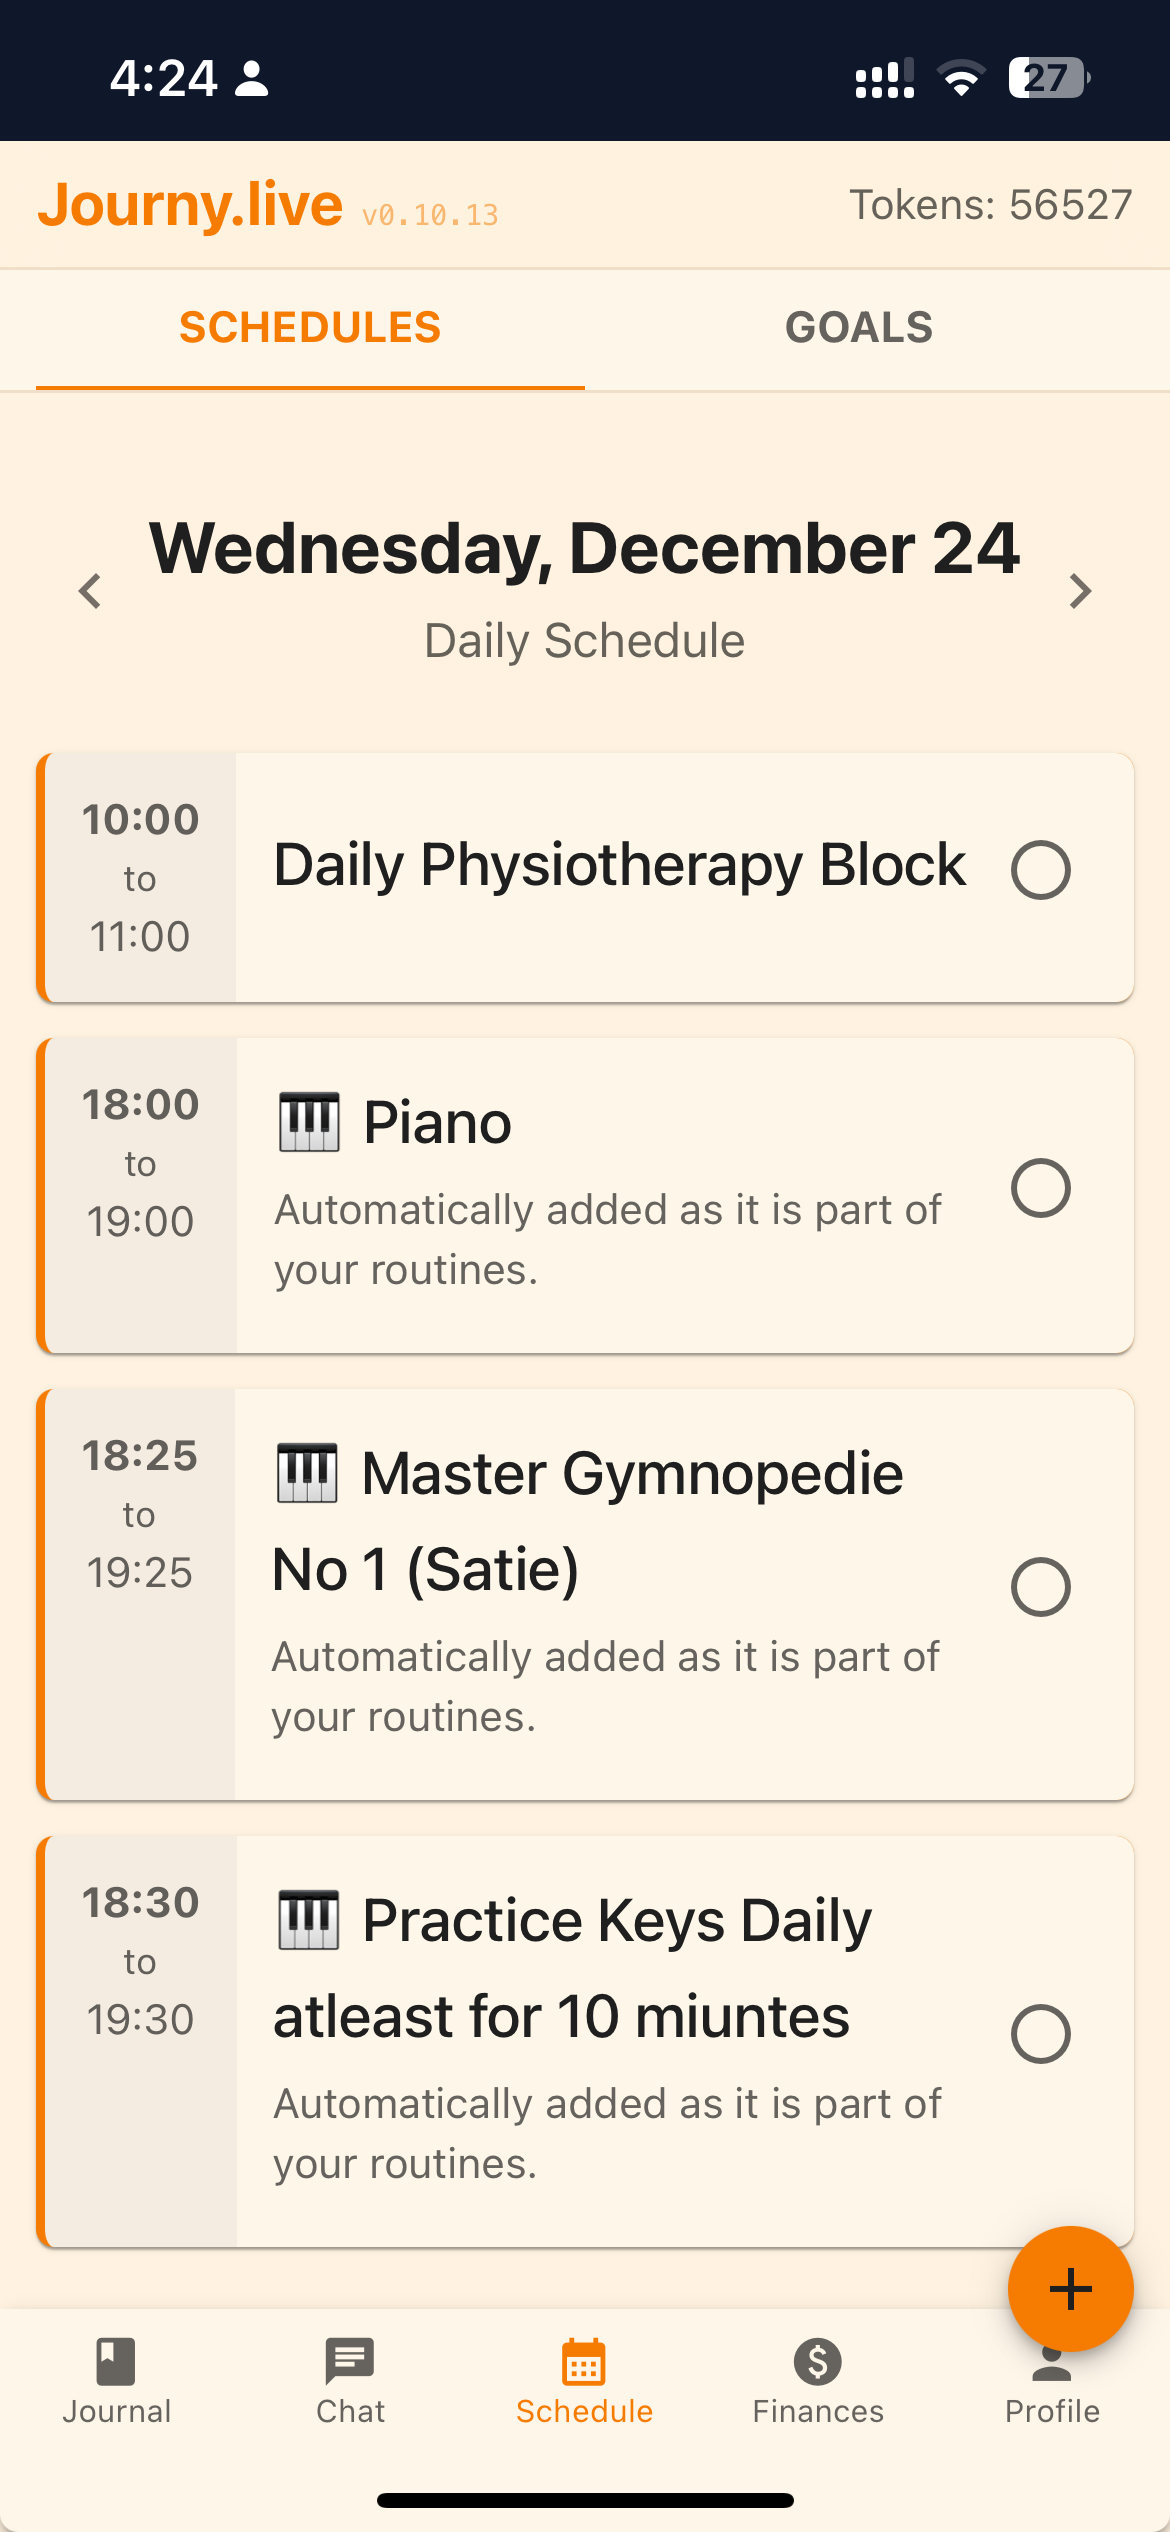Click piano icon on Master Gymnopedie entry
This screenshot has height=2532, width=1170.
click(307, 1473)
